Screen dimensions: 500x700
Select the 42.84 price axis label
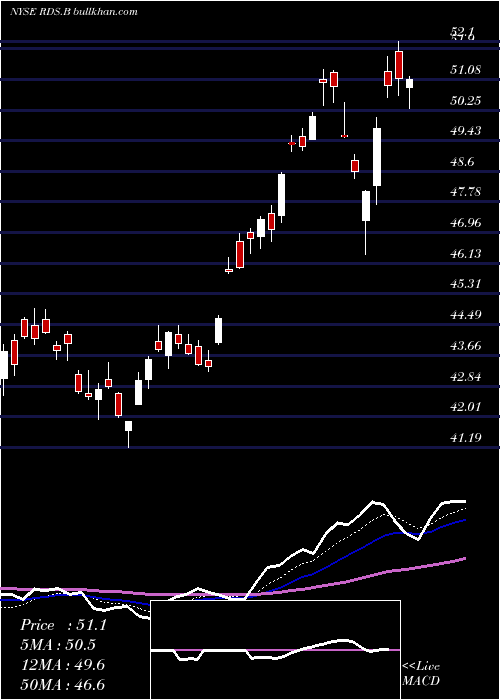pos(466,376)
